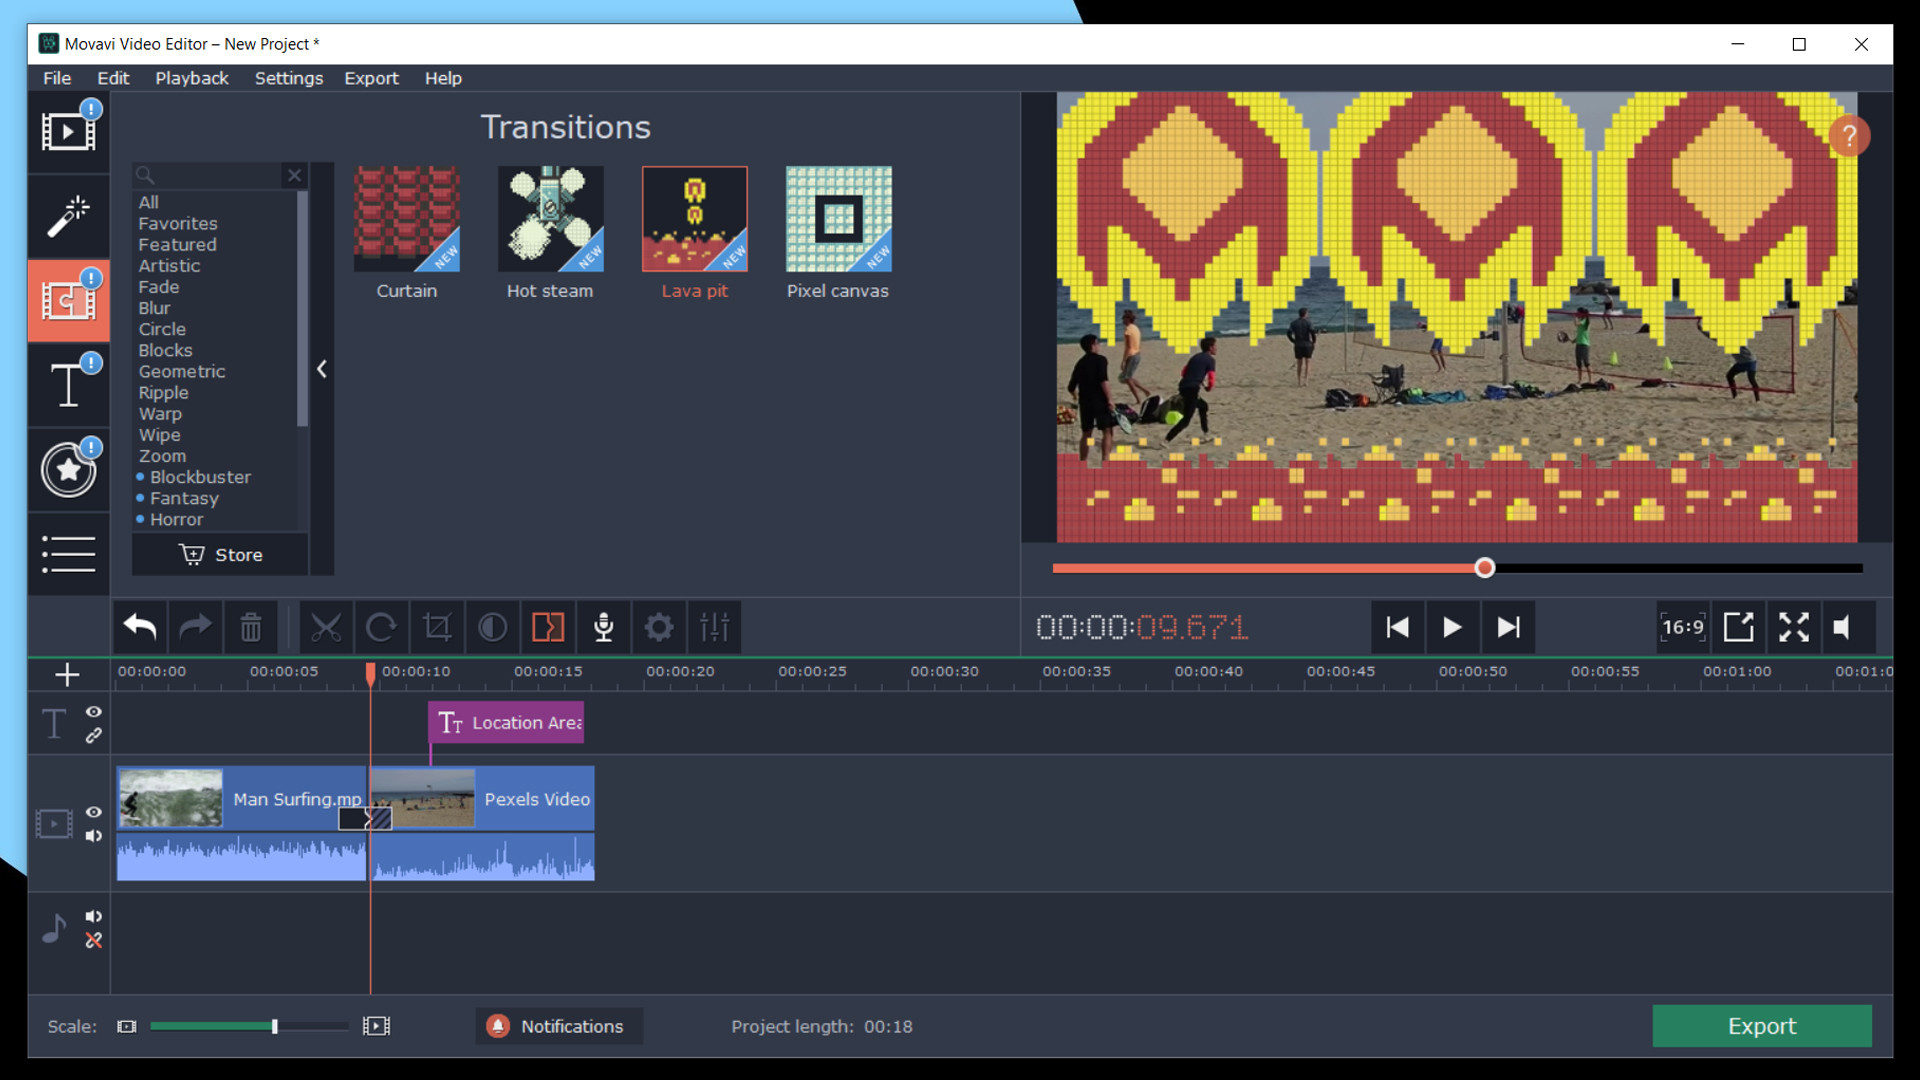Click the Export button
Image resolution: width=1920 pixels, height=1080 pixels.
tap(1760, 1025)
